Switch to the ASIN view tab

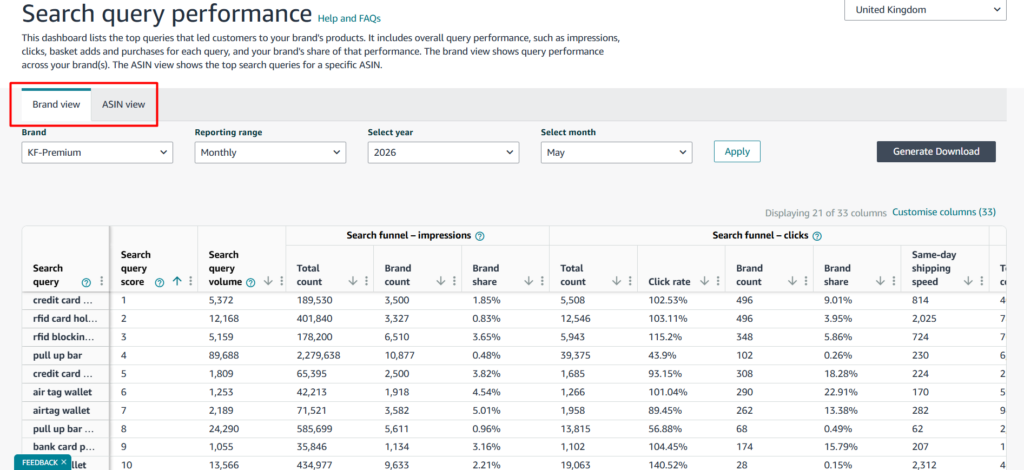pos(123,104)
